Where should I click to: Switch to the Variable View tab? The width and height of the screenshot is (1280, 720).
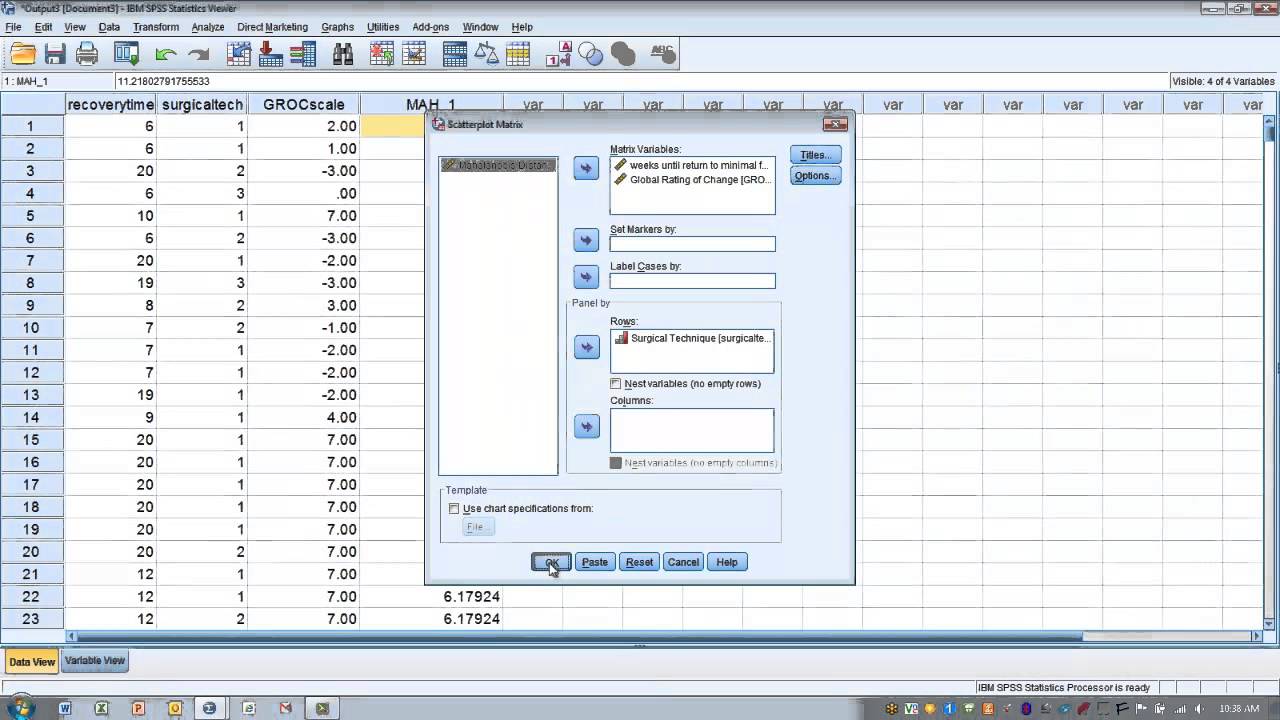[x=95, y=661]
